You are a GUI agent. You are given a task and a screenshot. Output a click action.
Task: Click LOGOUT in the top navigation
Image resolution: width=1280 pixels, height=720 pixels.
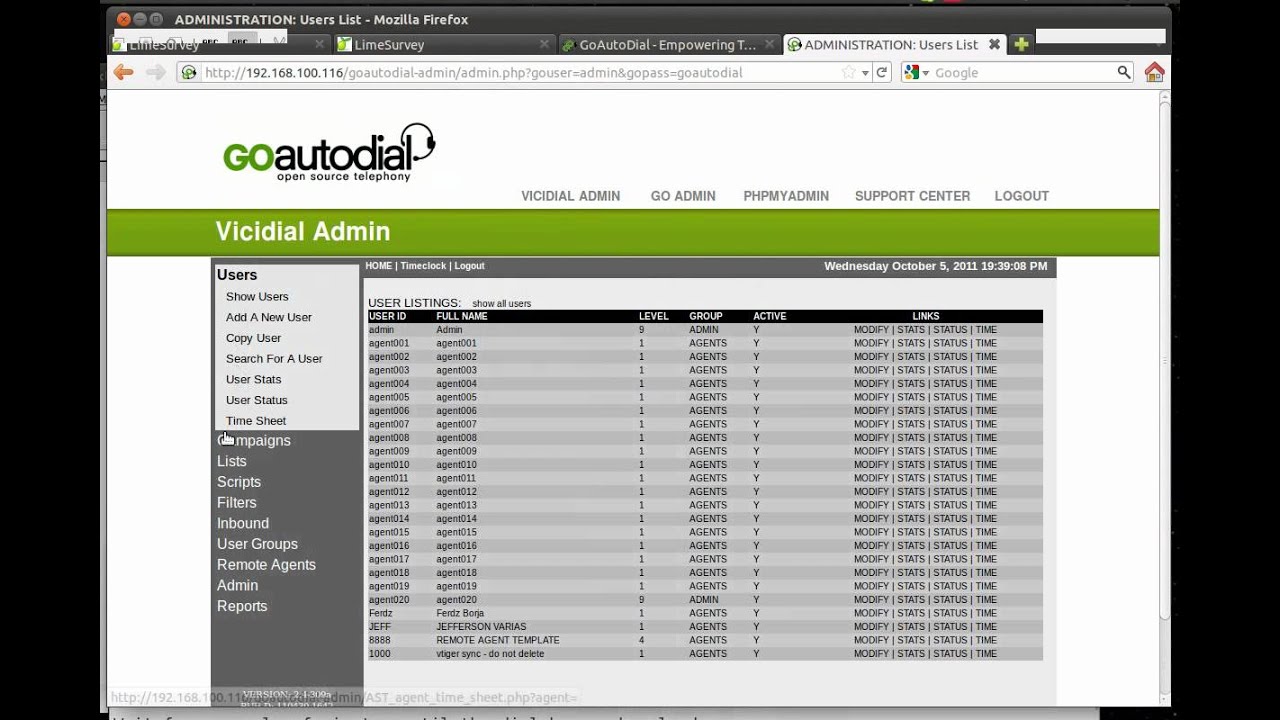[1021, 196]
